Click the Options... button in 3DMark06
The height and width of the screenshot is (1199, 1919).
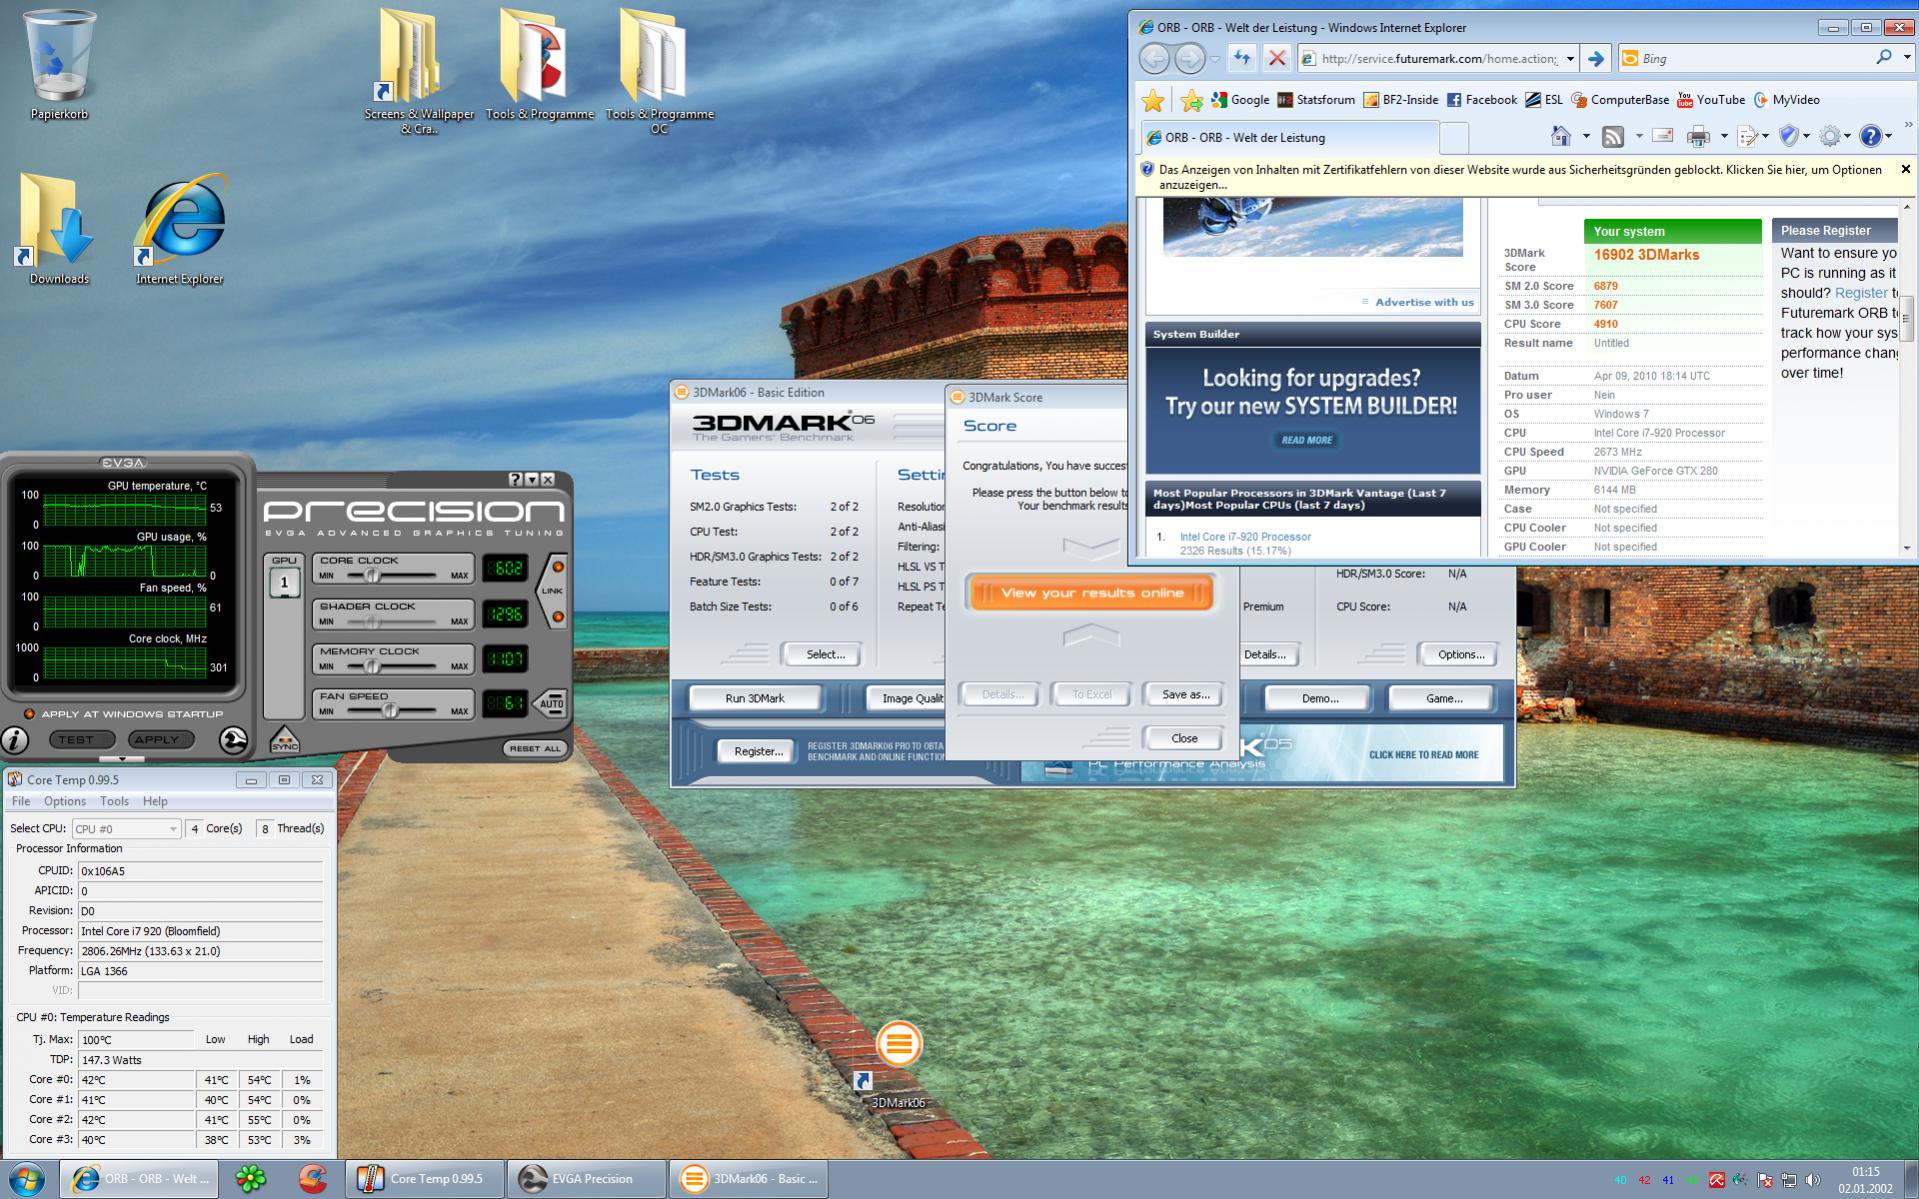pos(1460,654)
